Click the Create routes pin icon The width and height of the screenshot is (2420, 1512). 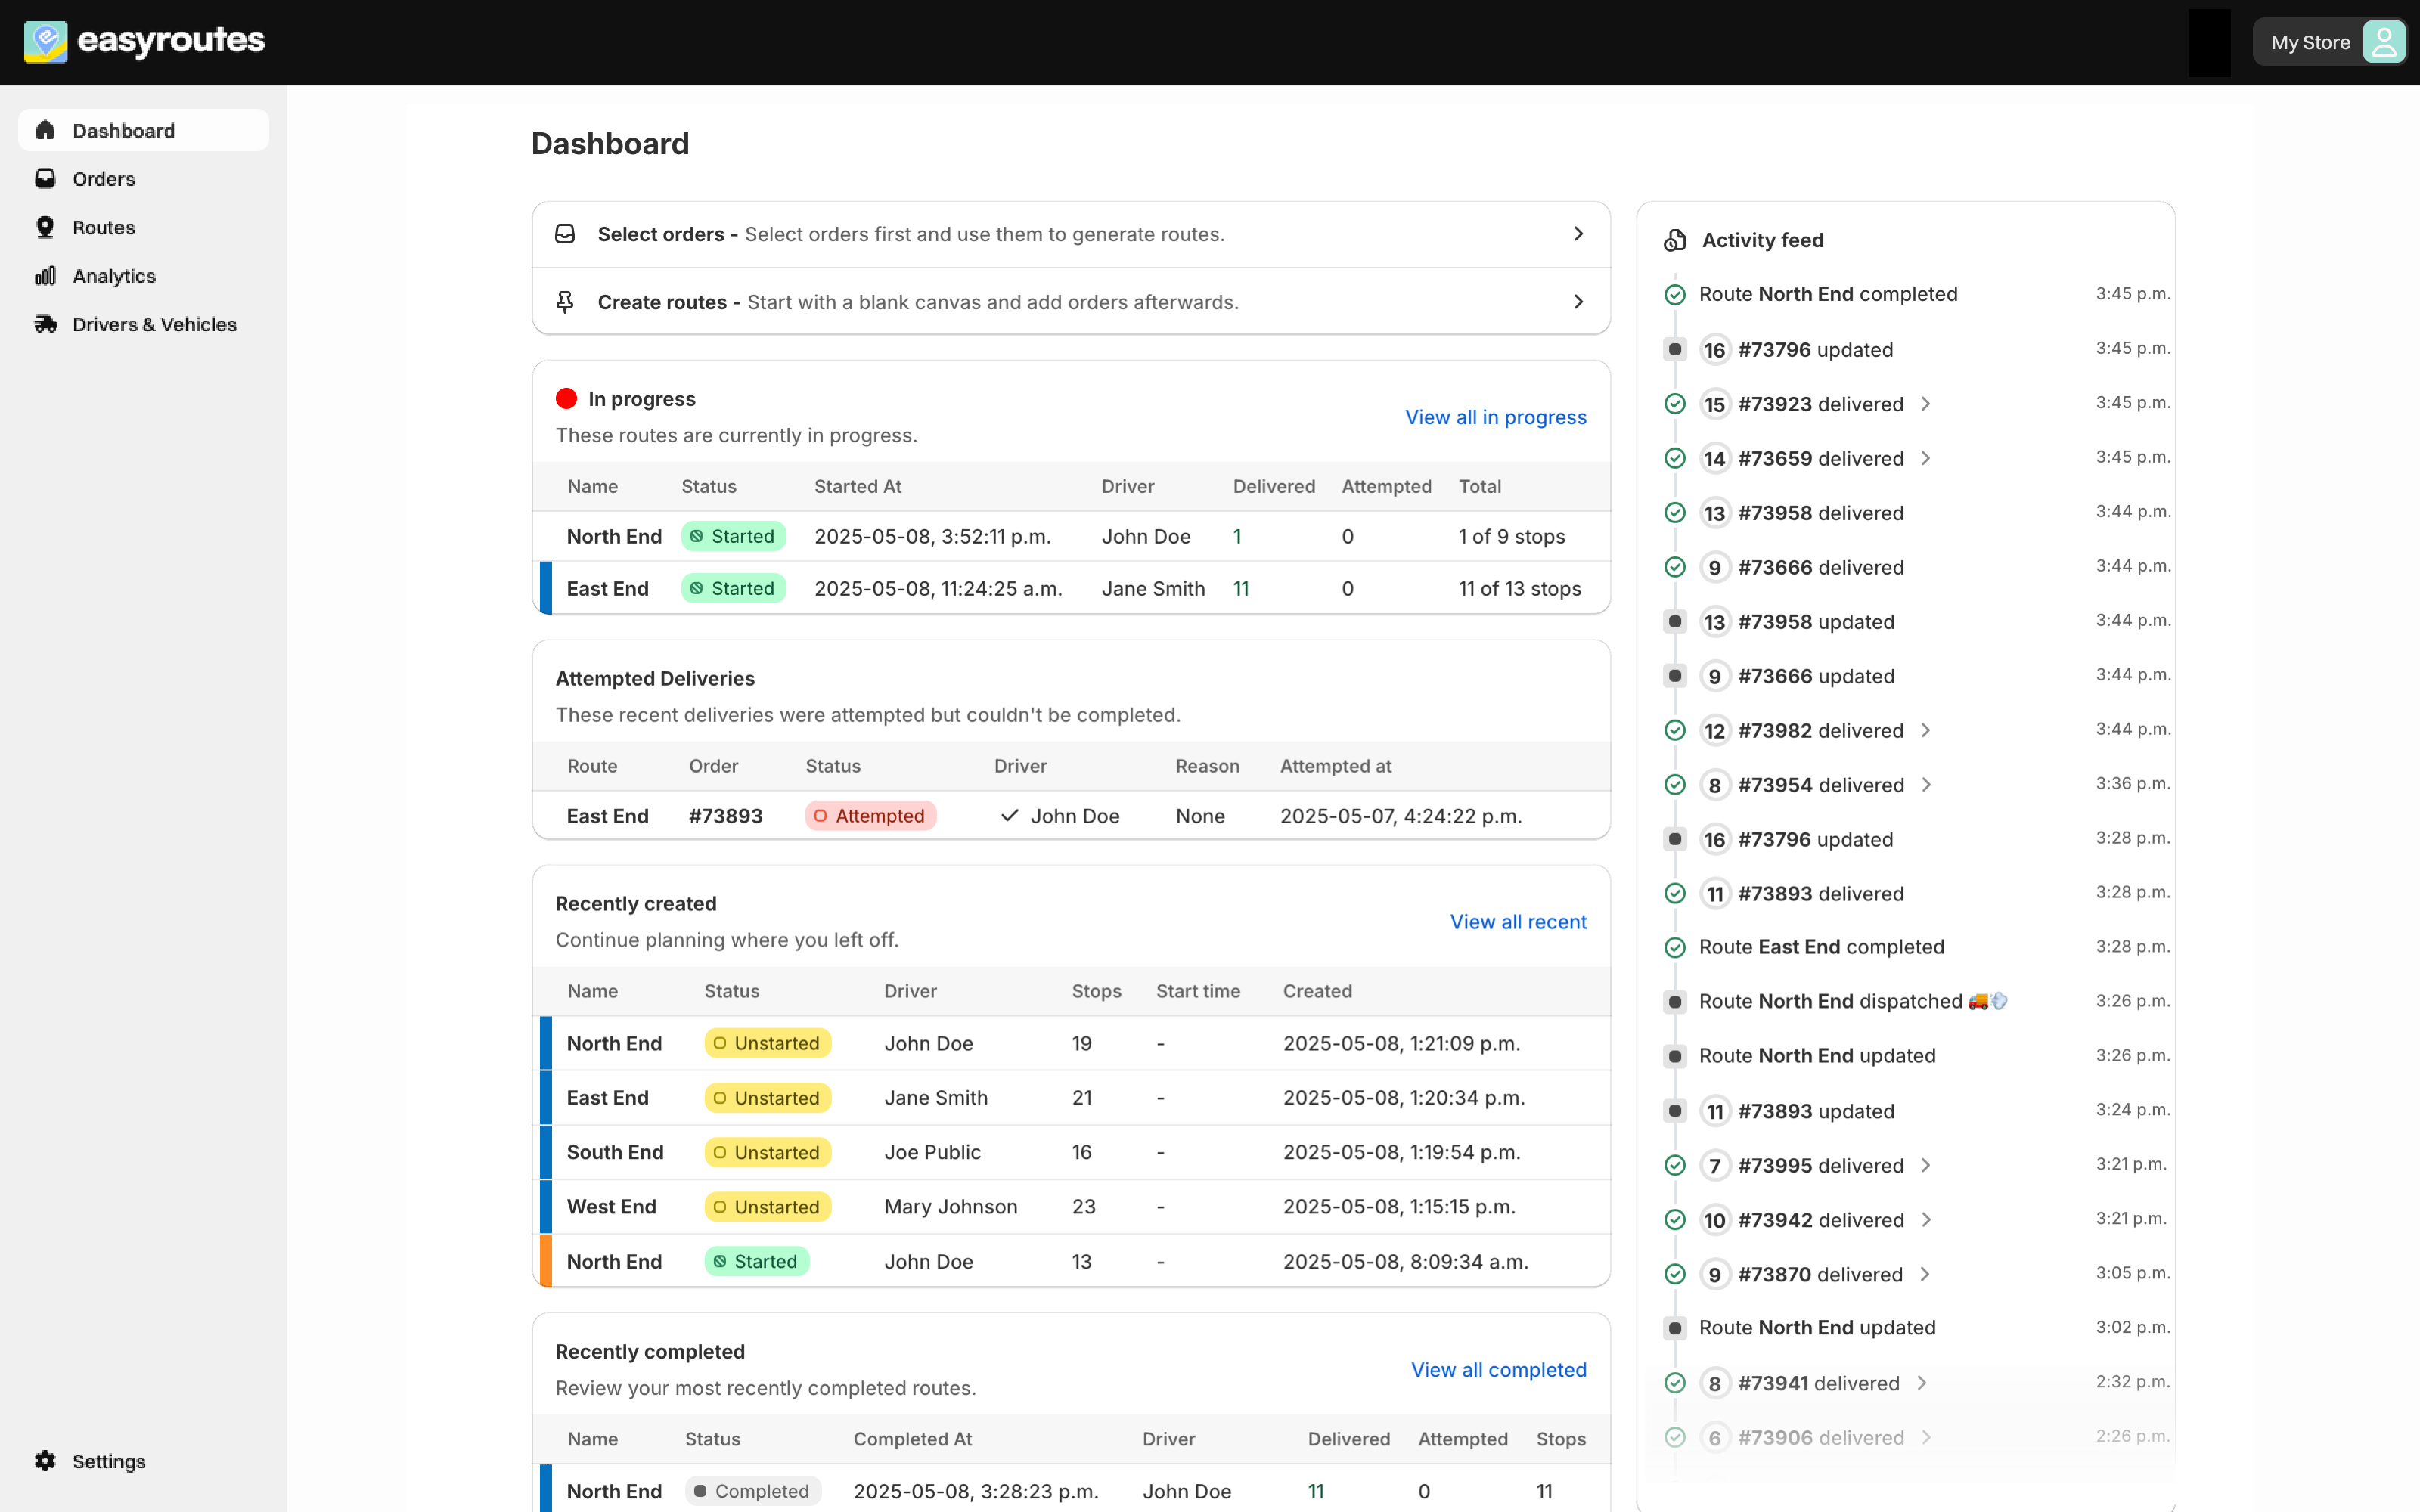565,302
